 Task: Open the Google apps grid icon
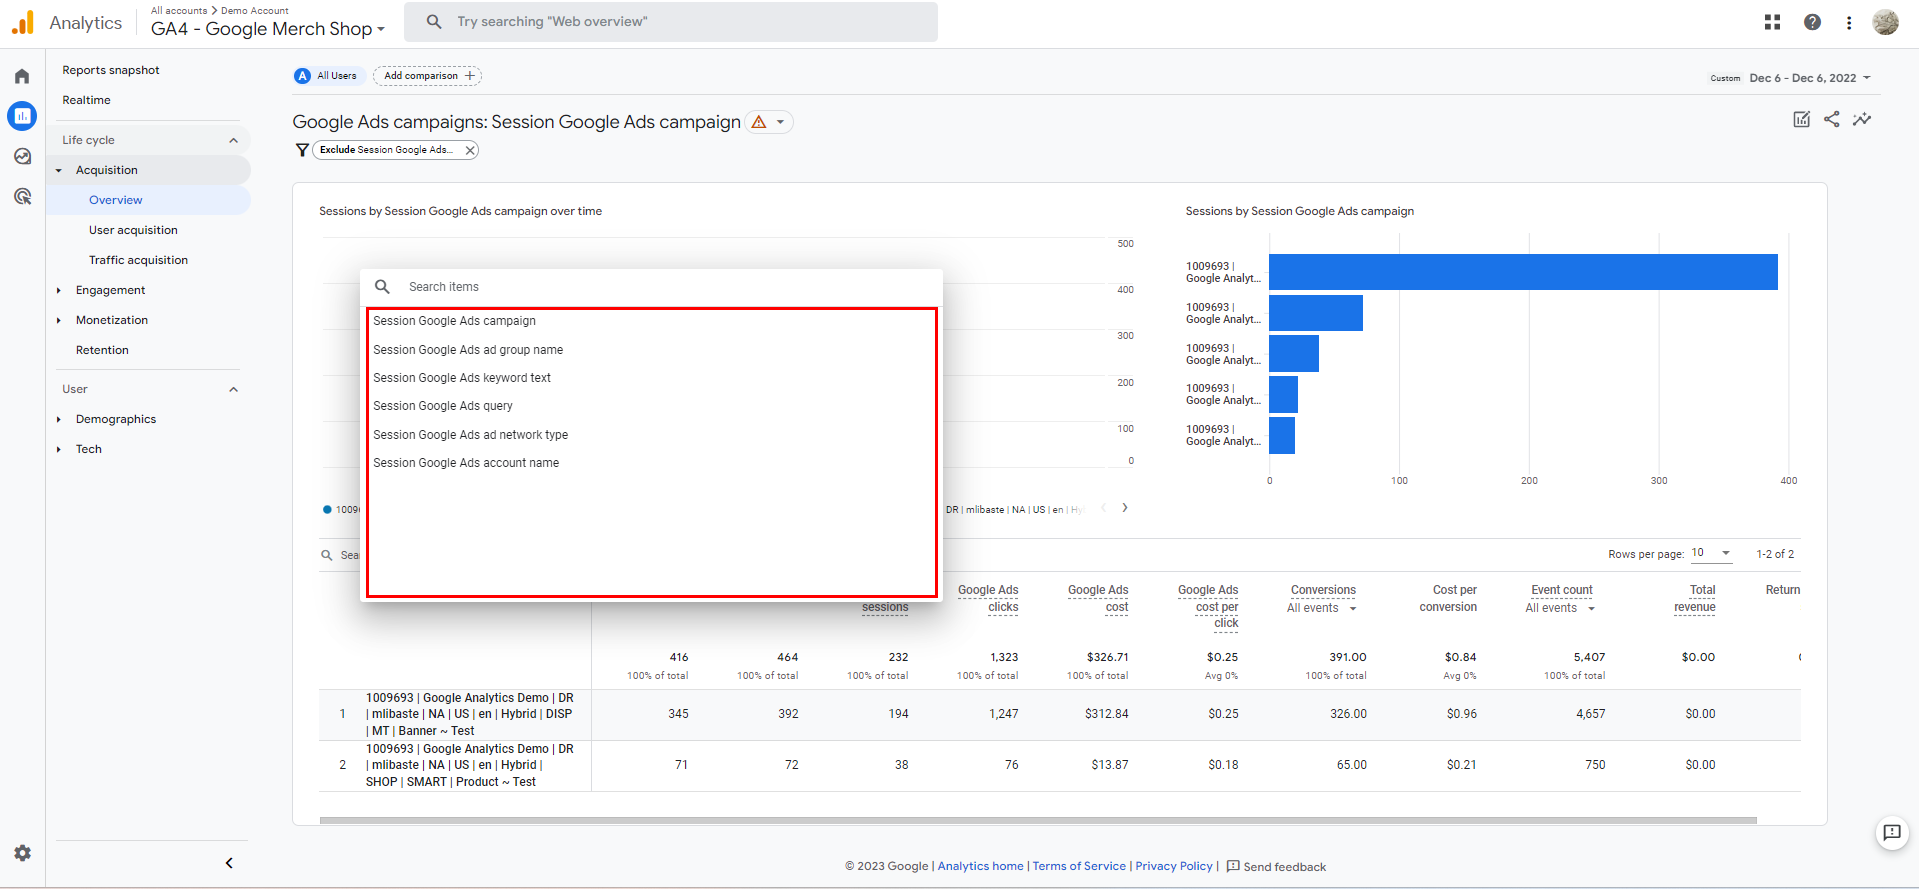pyautogui.click(x=1772, y=22)
